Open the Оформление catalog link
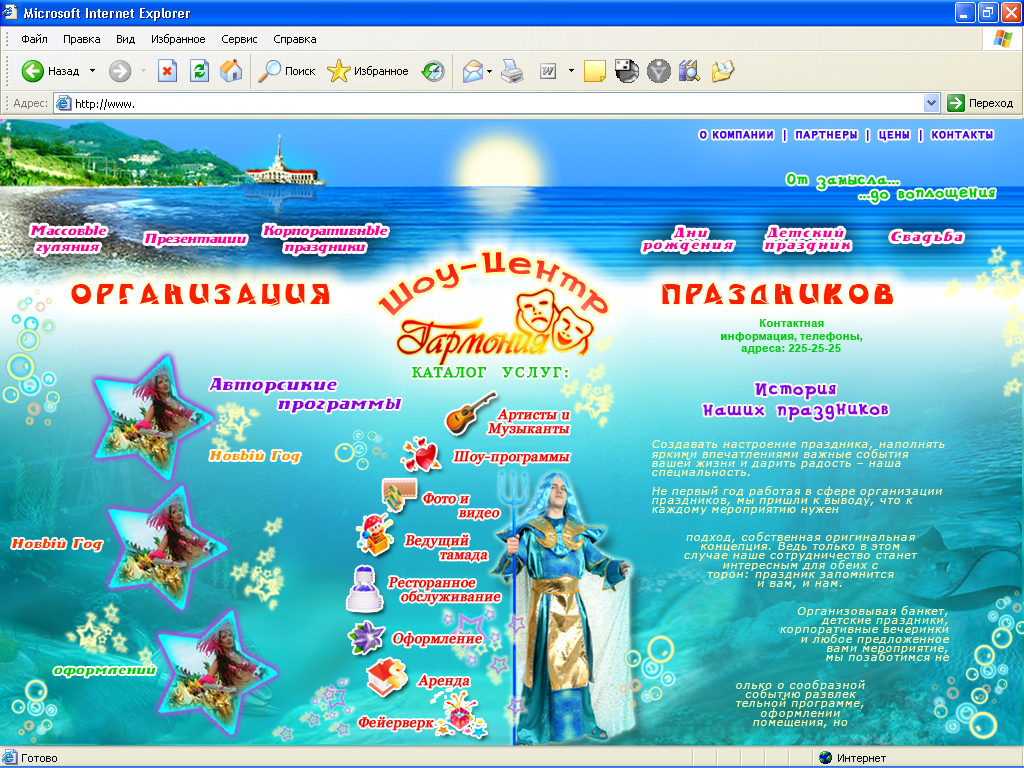Viewport: 1024px width, 768px height. coord(437,639)
